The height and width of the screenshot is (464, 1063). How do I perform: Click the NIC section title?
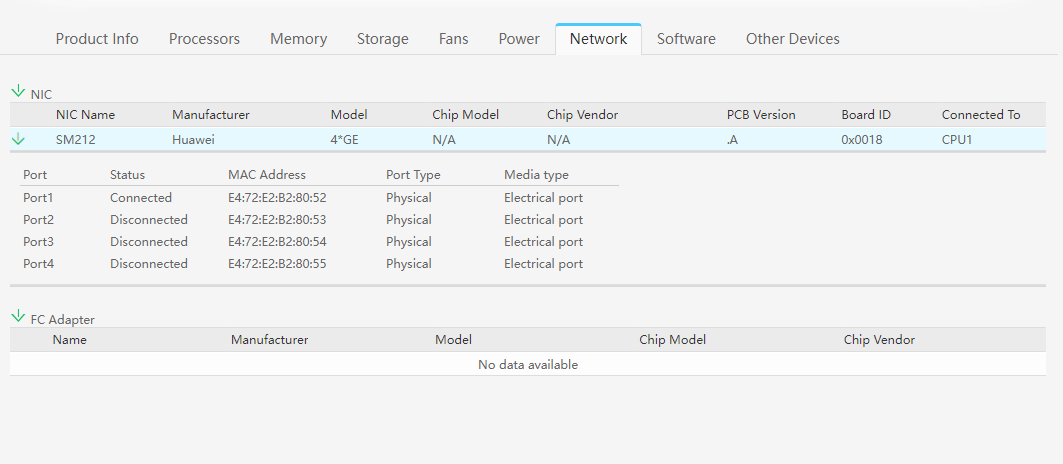(x=41, y=95)
